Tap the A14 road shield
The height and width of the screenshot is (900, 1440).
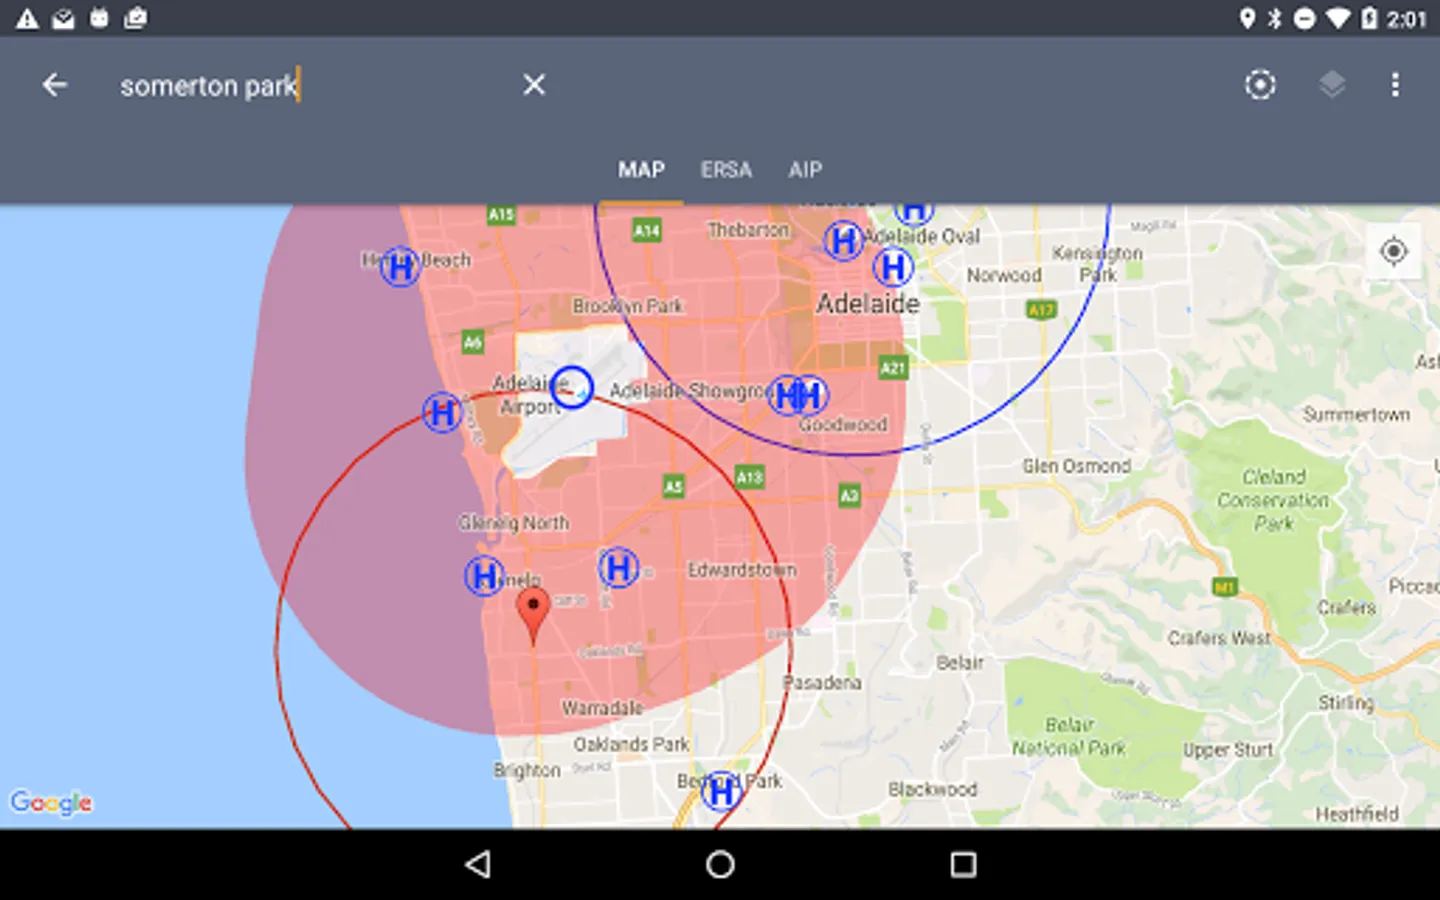(647, 231)
